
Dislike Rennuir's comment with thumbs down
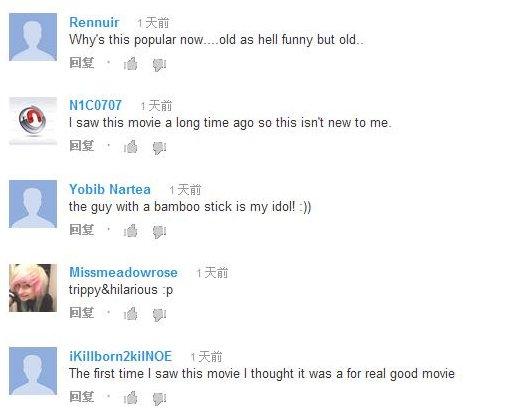click(x=159, y=65)
